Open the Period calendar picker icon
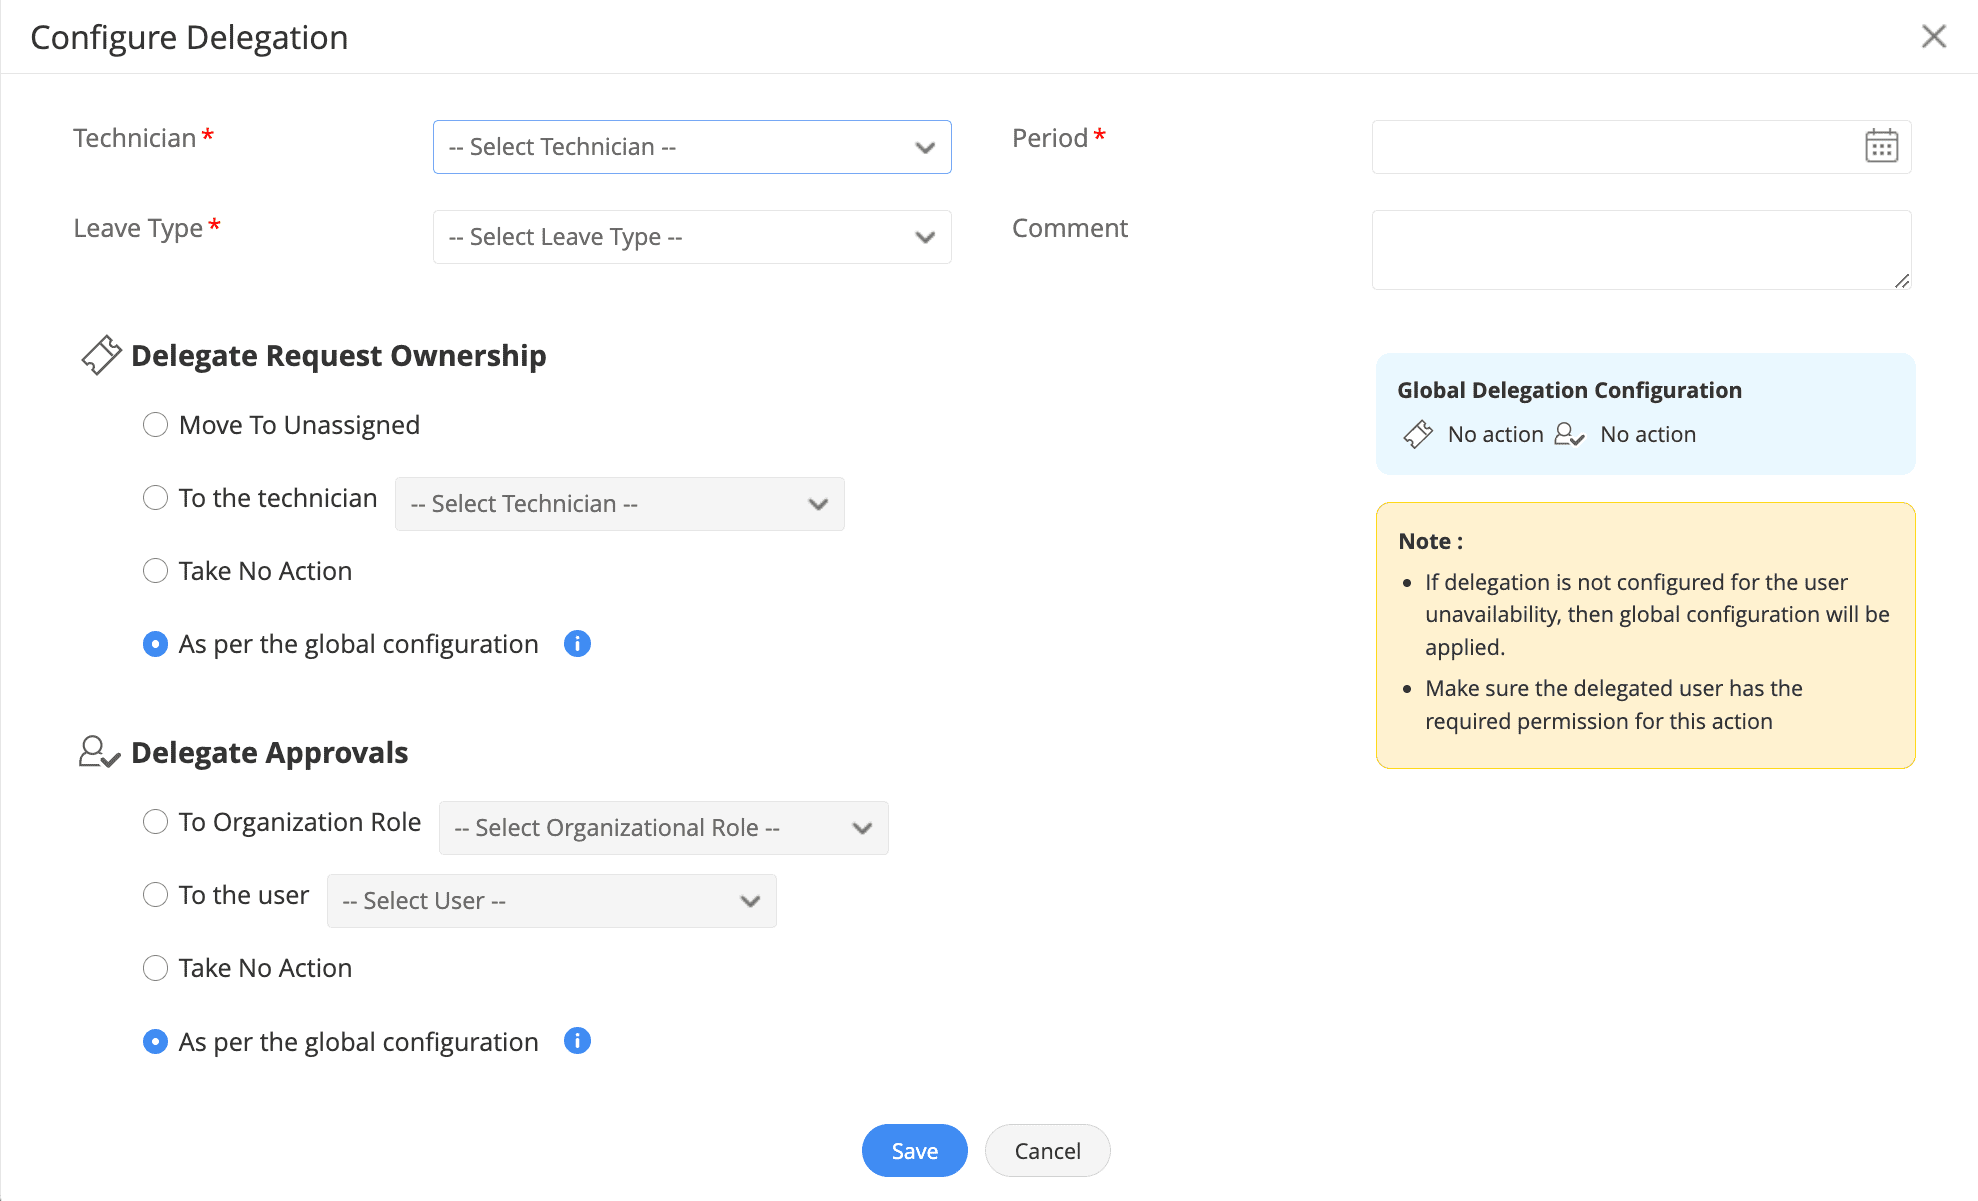This screenshot has height=1201, width=1978. point(1881,147)
